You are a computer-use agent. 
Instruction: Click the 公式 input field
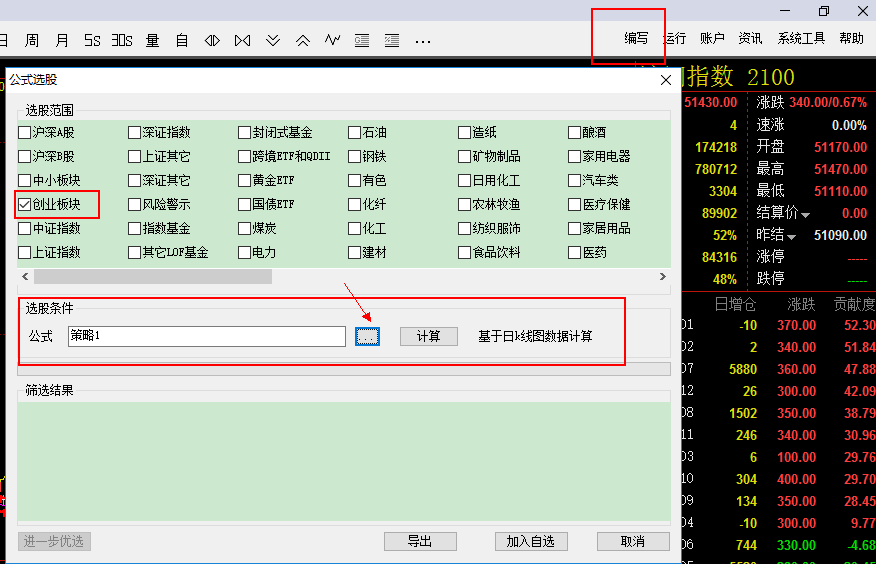(x=206, y=337)
